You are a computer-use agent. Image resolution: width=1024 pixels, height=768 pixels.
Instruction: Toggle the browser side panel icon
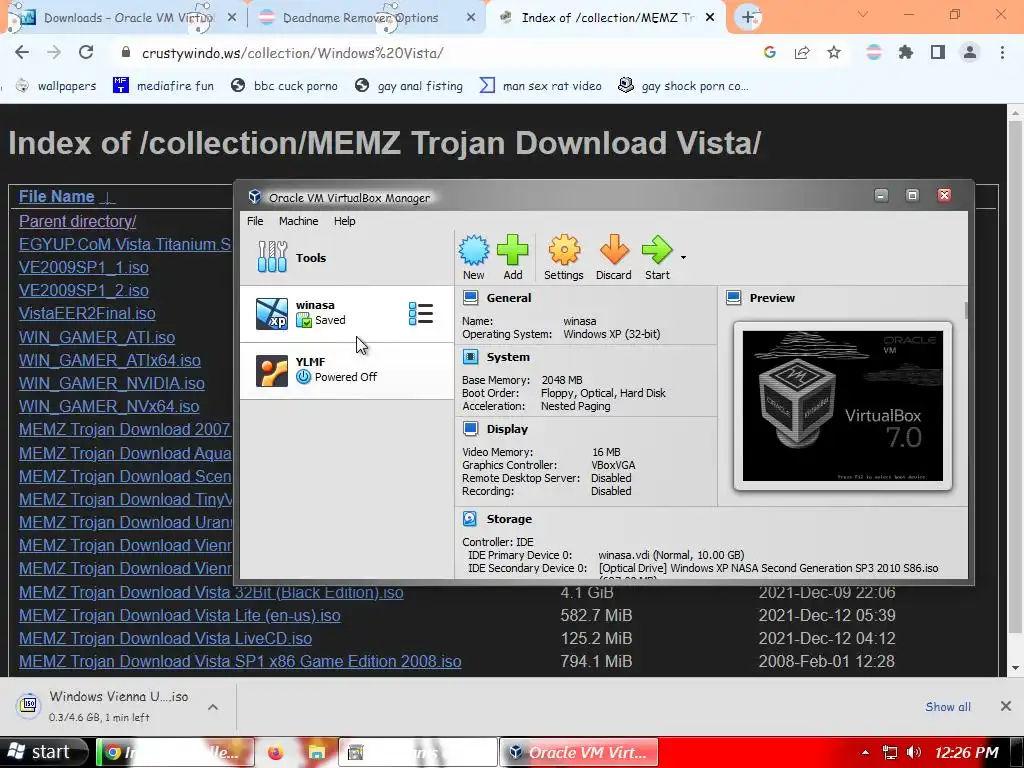[938, 52]
